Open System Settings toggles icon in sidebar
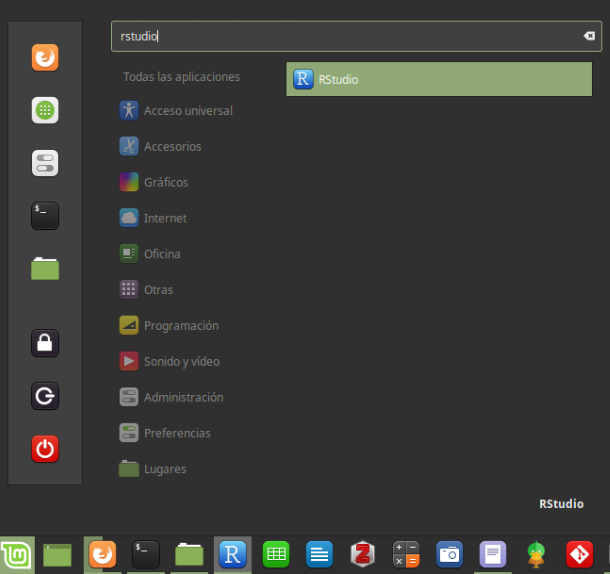 pyautogui.click(x=45, y=163)
